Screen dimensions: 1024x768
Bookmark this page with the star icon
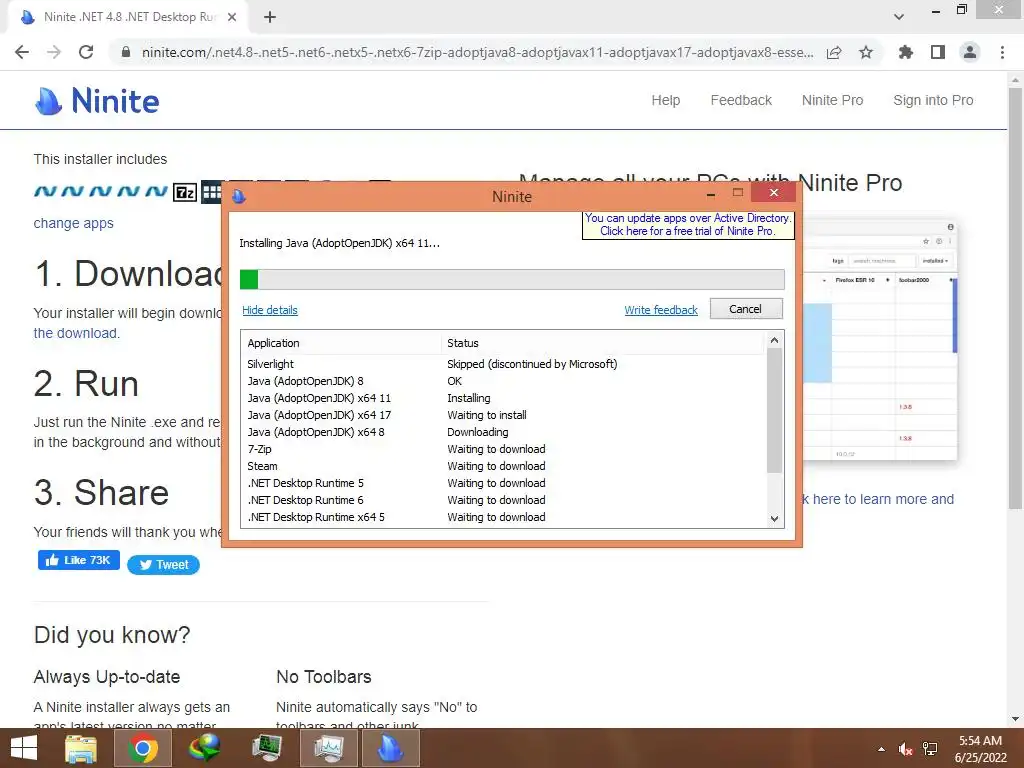click(x=866, y=52)
